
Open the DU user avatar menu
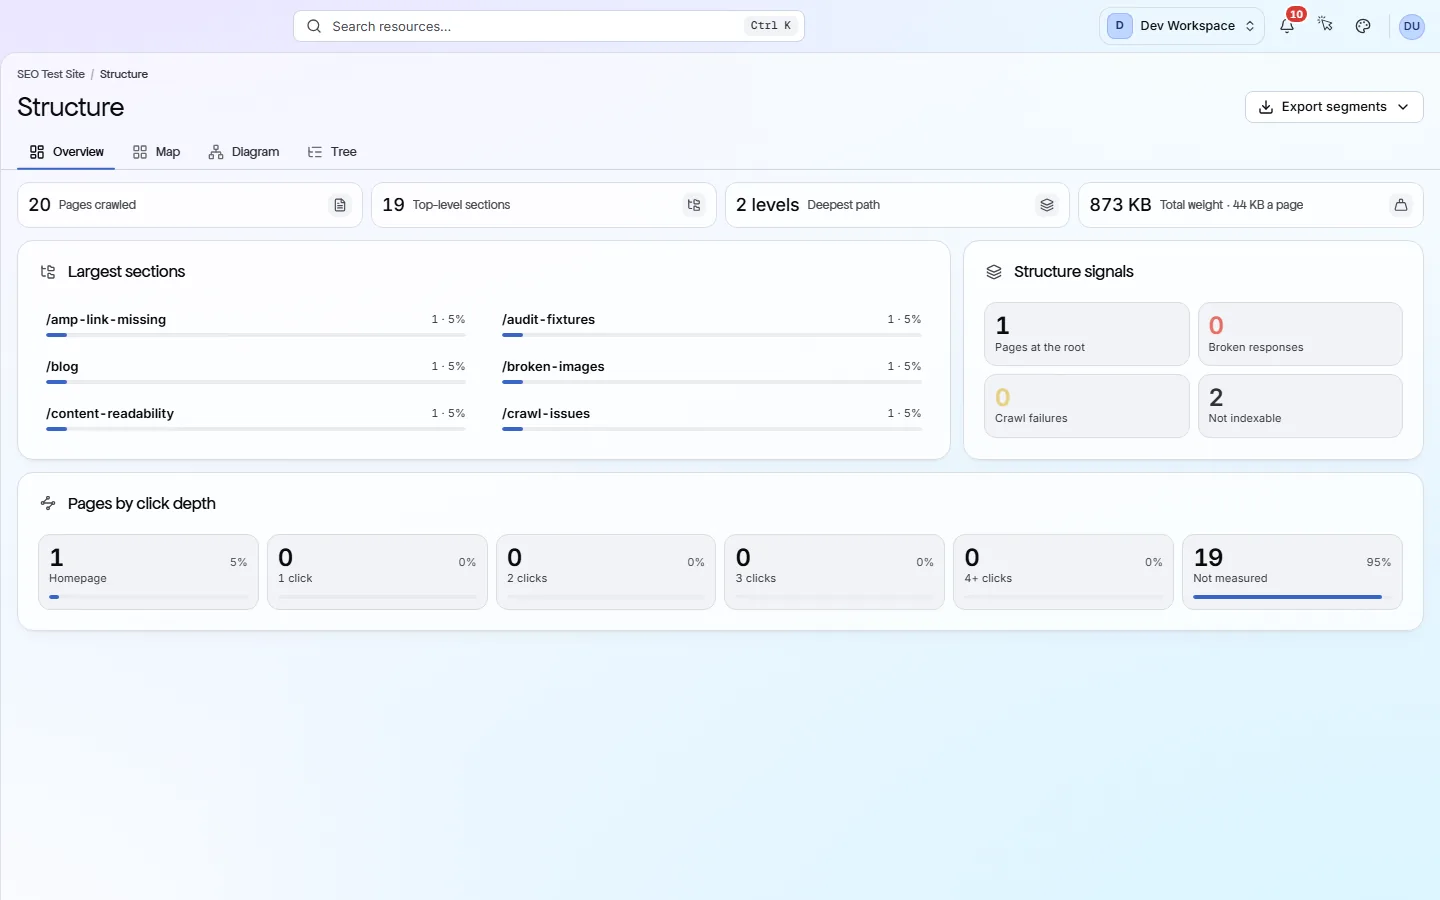[x=1411, y=26]
